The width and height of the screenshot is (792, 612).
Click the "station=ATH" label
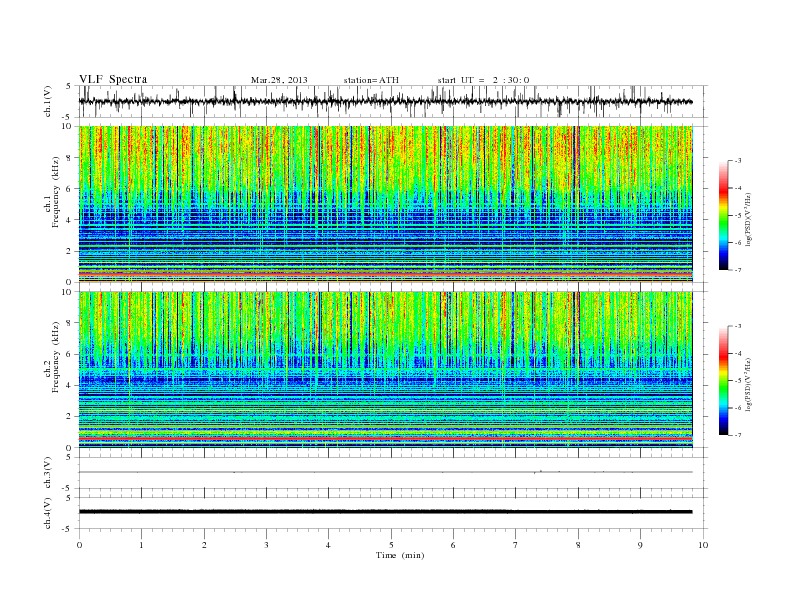[x=371, y=80]
